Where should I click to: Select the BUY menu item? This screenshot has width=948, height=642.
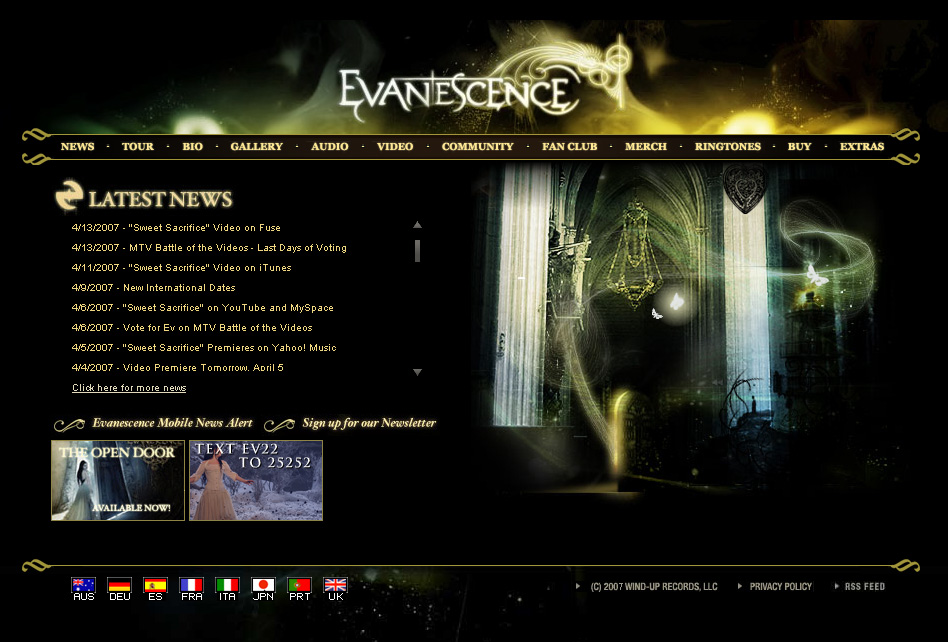[799, 146]
